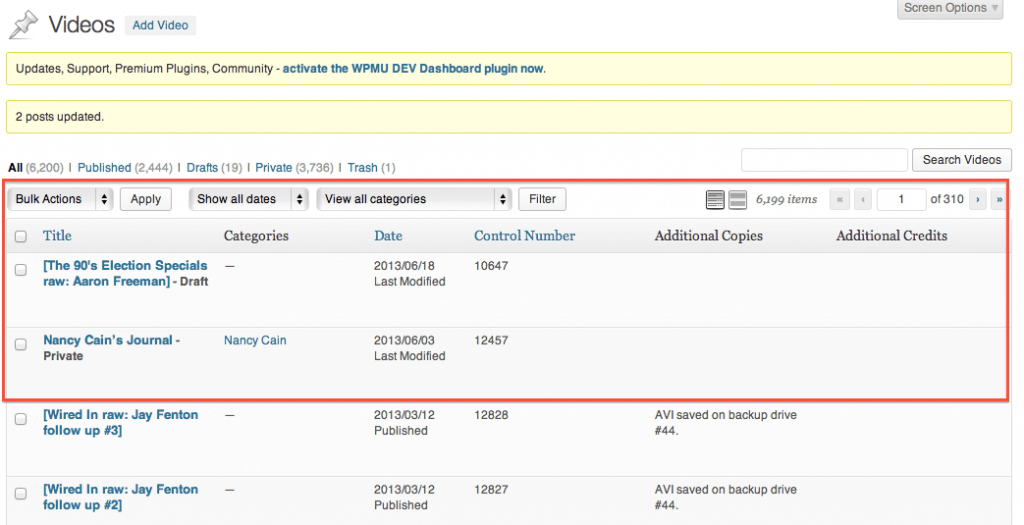Go to first page arrow
Screen dimensions: 1024x525
click(840, 200)
